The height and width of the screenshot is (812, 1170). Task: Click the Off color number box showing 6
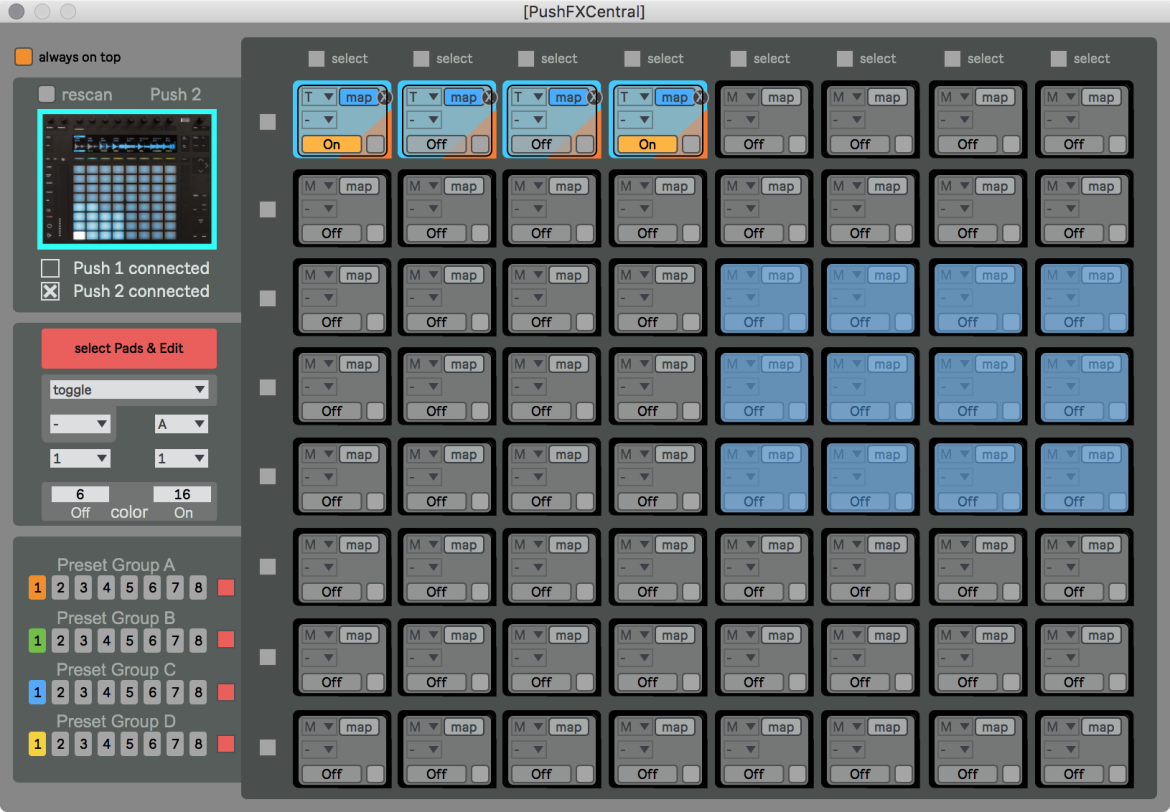tap(80, 494)
